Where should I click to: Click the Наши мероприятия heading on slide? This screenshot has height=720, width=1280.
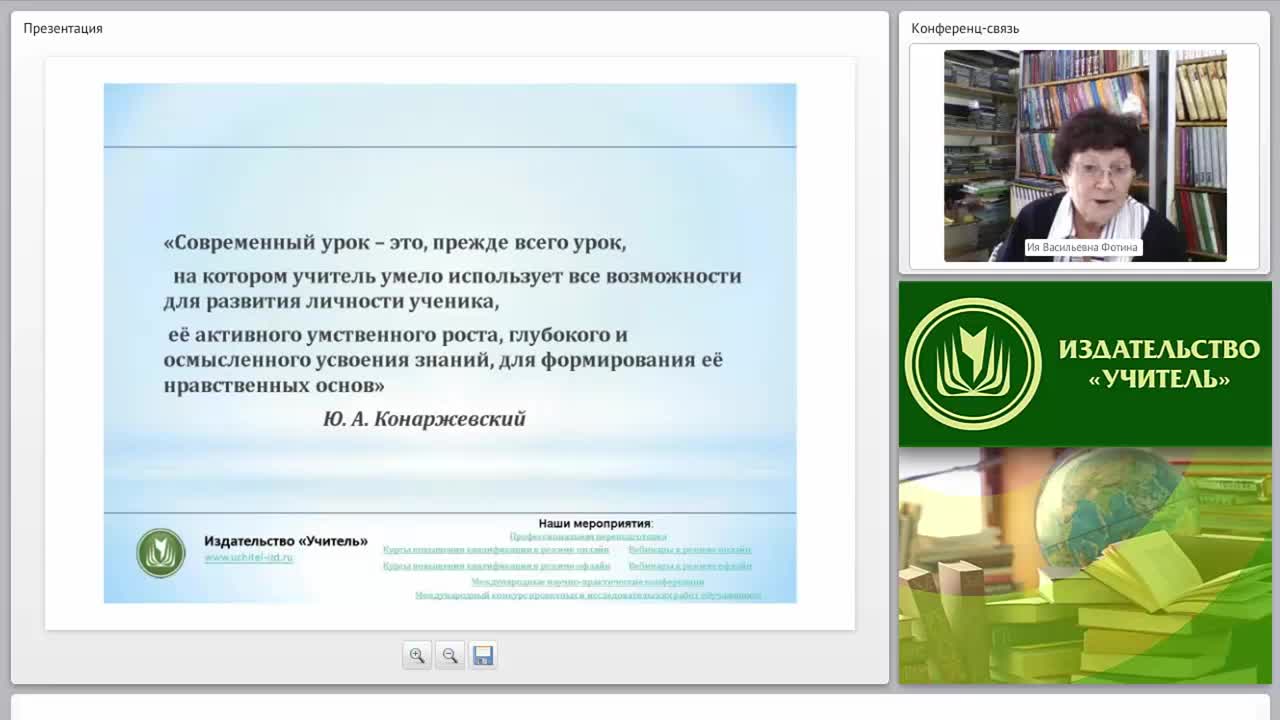click(x=595, y=523)
